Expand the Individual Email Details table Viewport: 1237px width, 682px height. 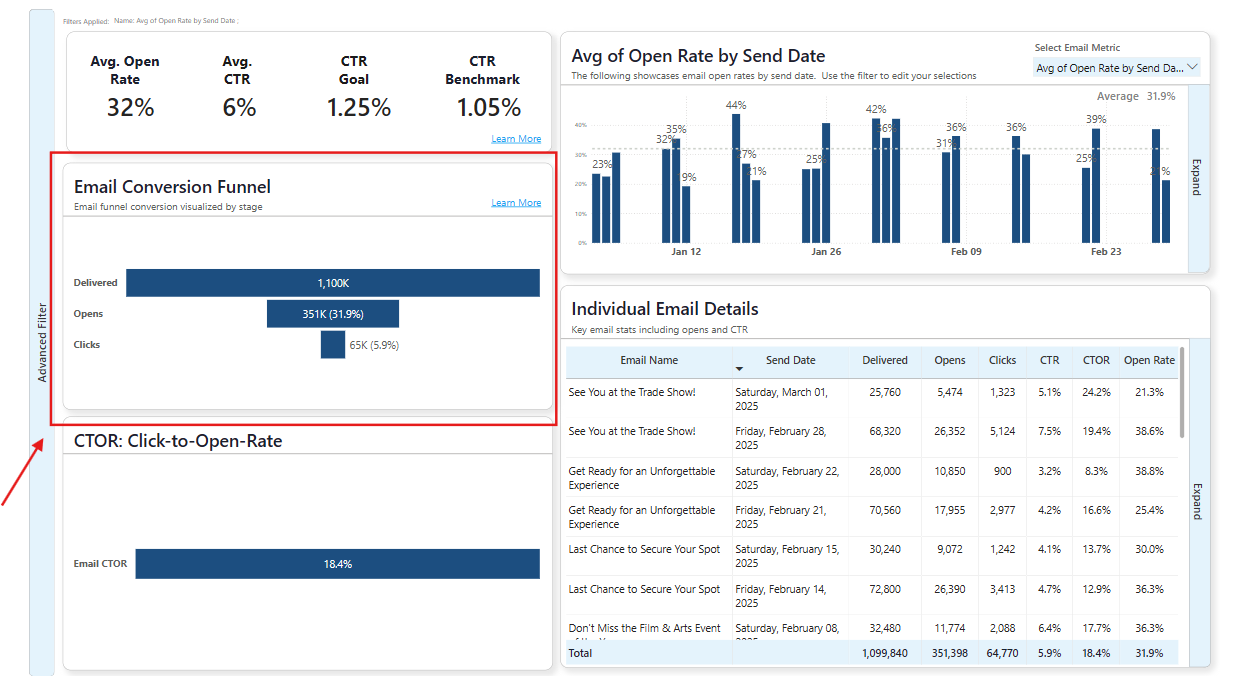[1197, 501]
